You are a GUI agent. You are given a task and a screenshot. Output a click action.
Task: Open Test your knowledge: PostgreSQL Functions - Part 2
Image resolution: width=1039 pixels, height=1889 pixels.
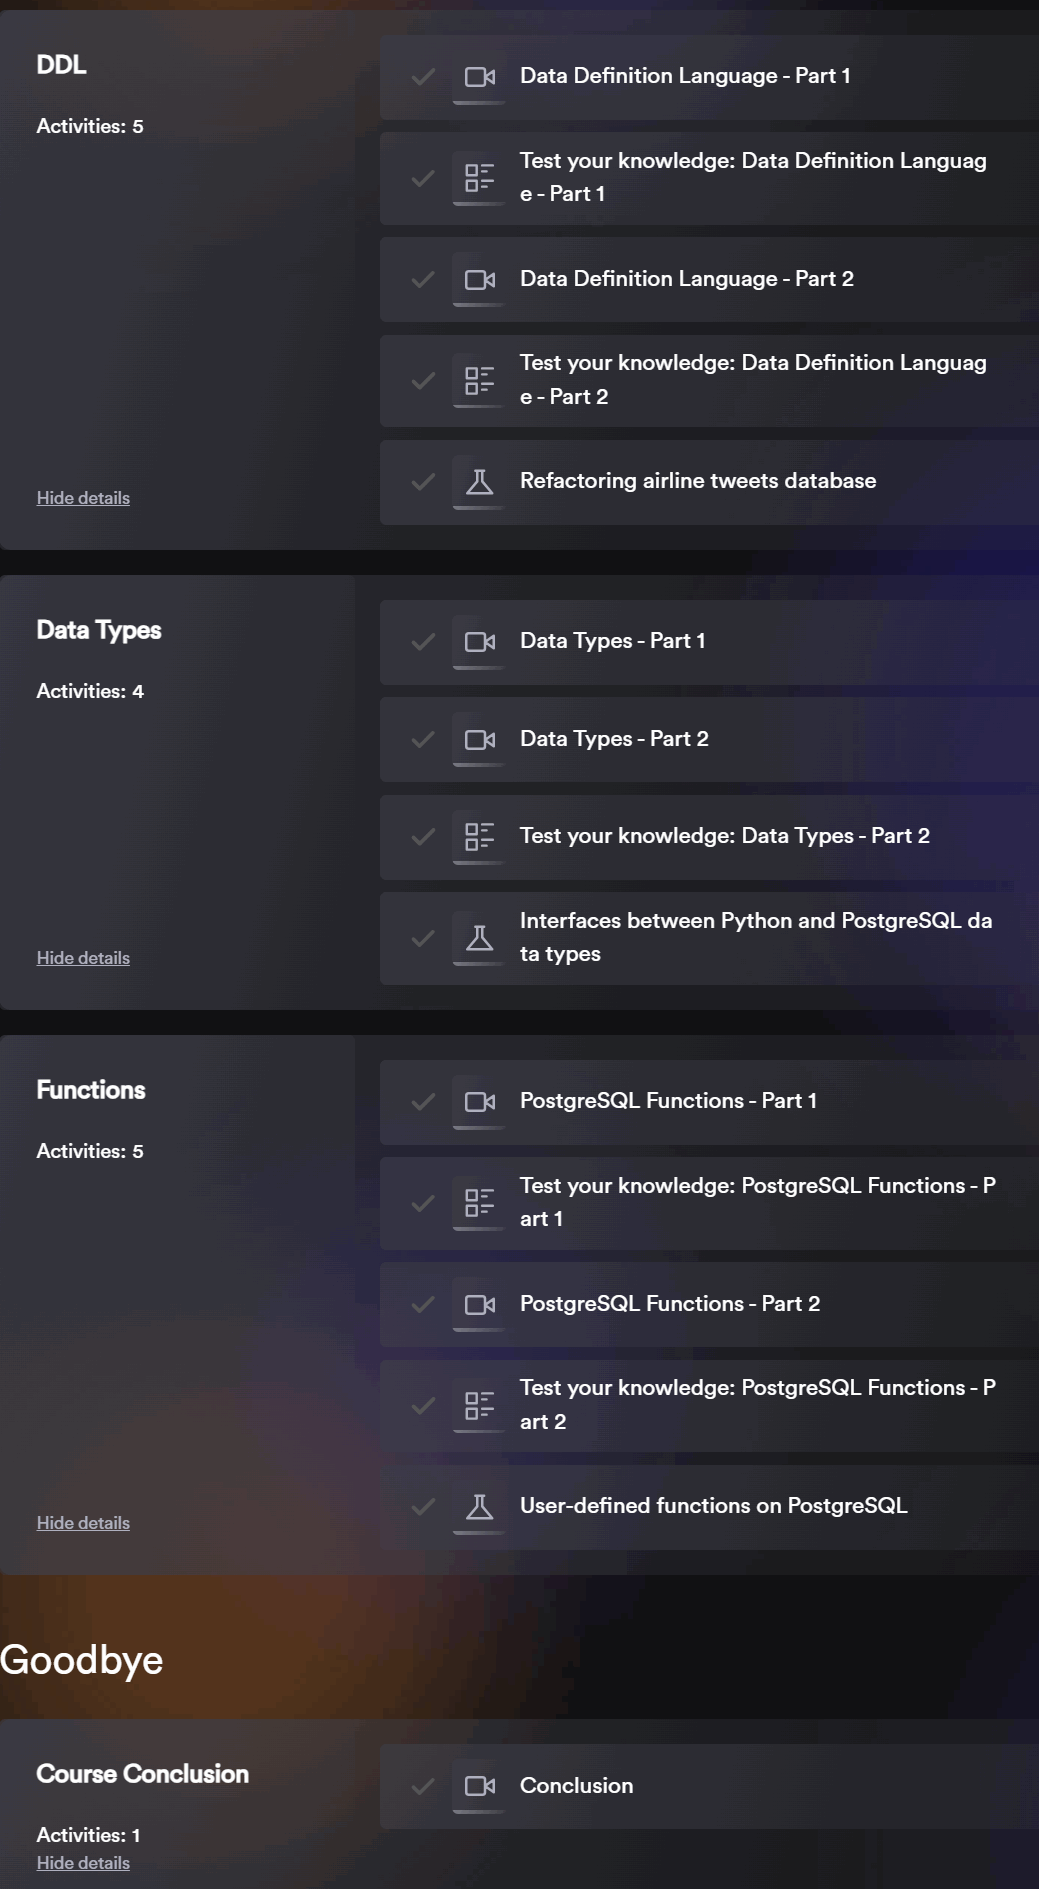click(x=709, y=1406)
